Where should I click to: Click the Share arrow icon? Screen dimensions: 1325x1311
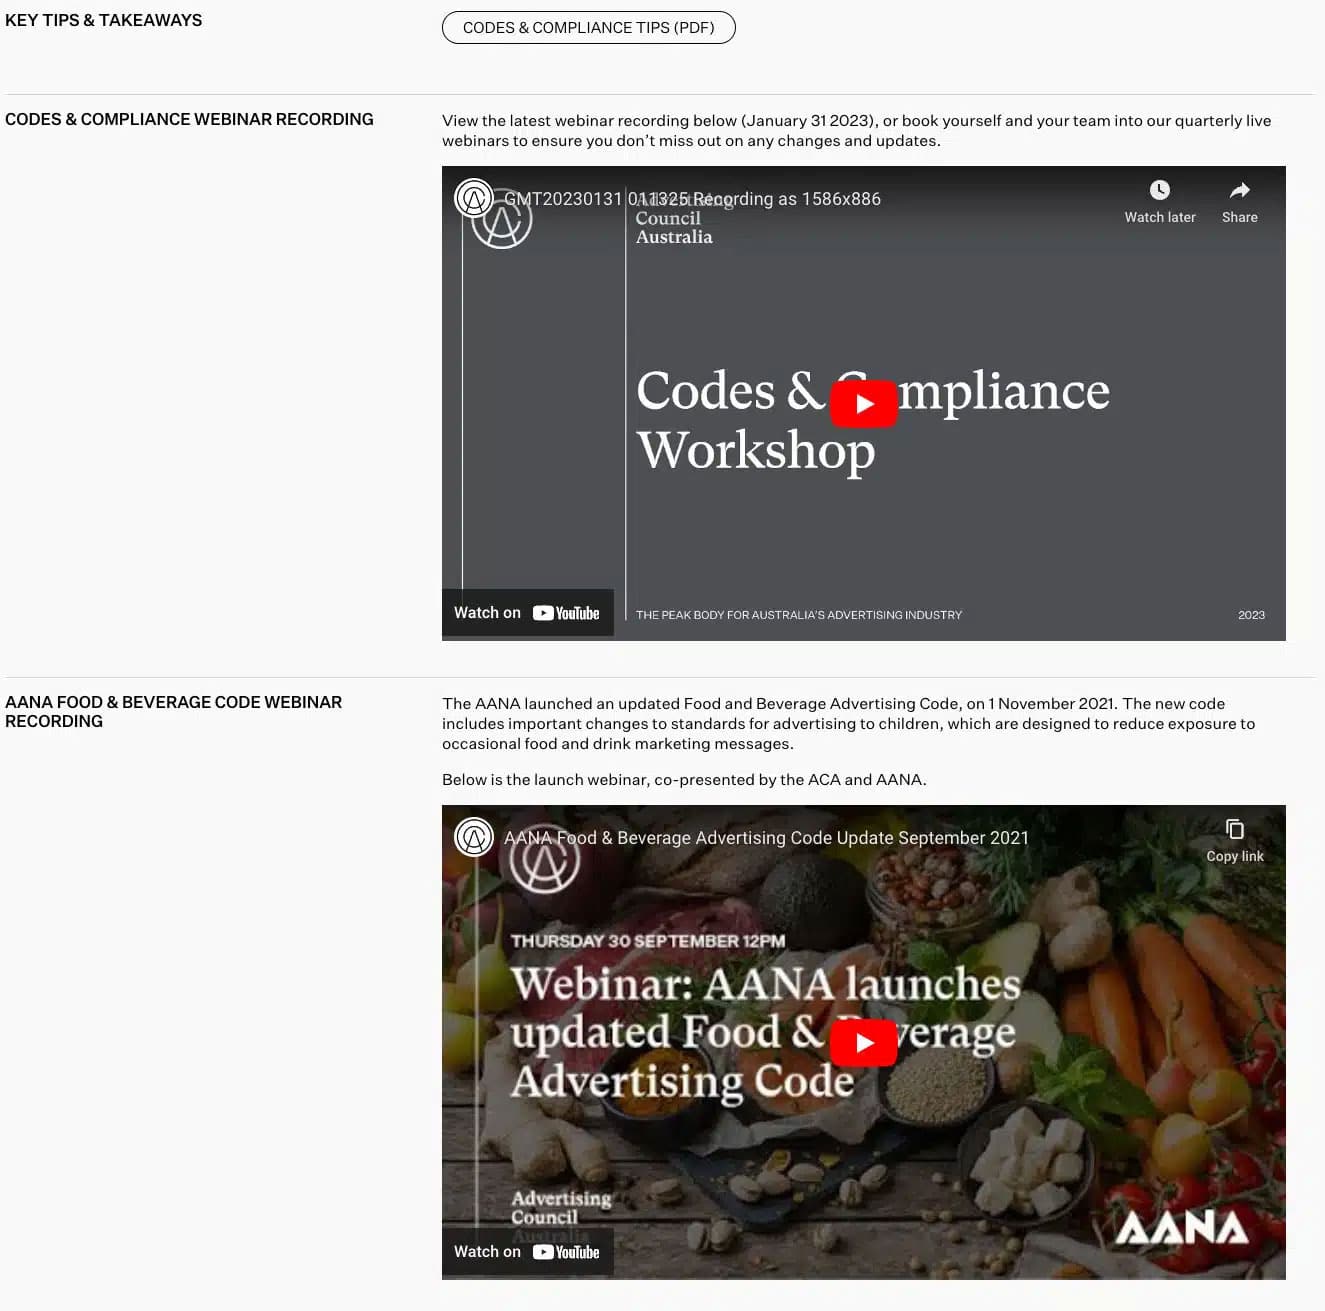pos(1240,190)
